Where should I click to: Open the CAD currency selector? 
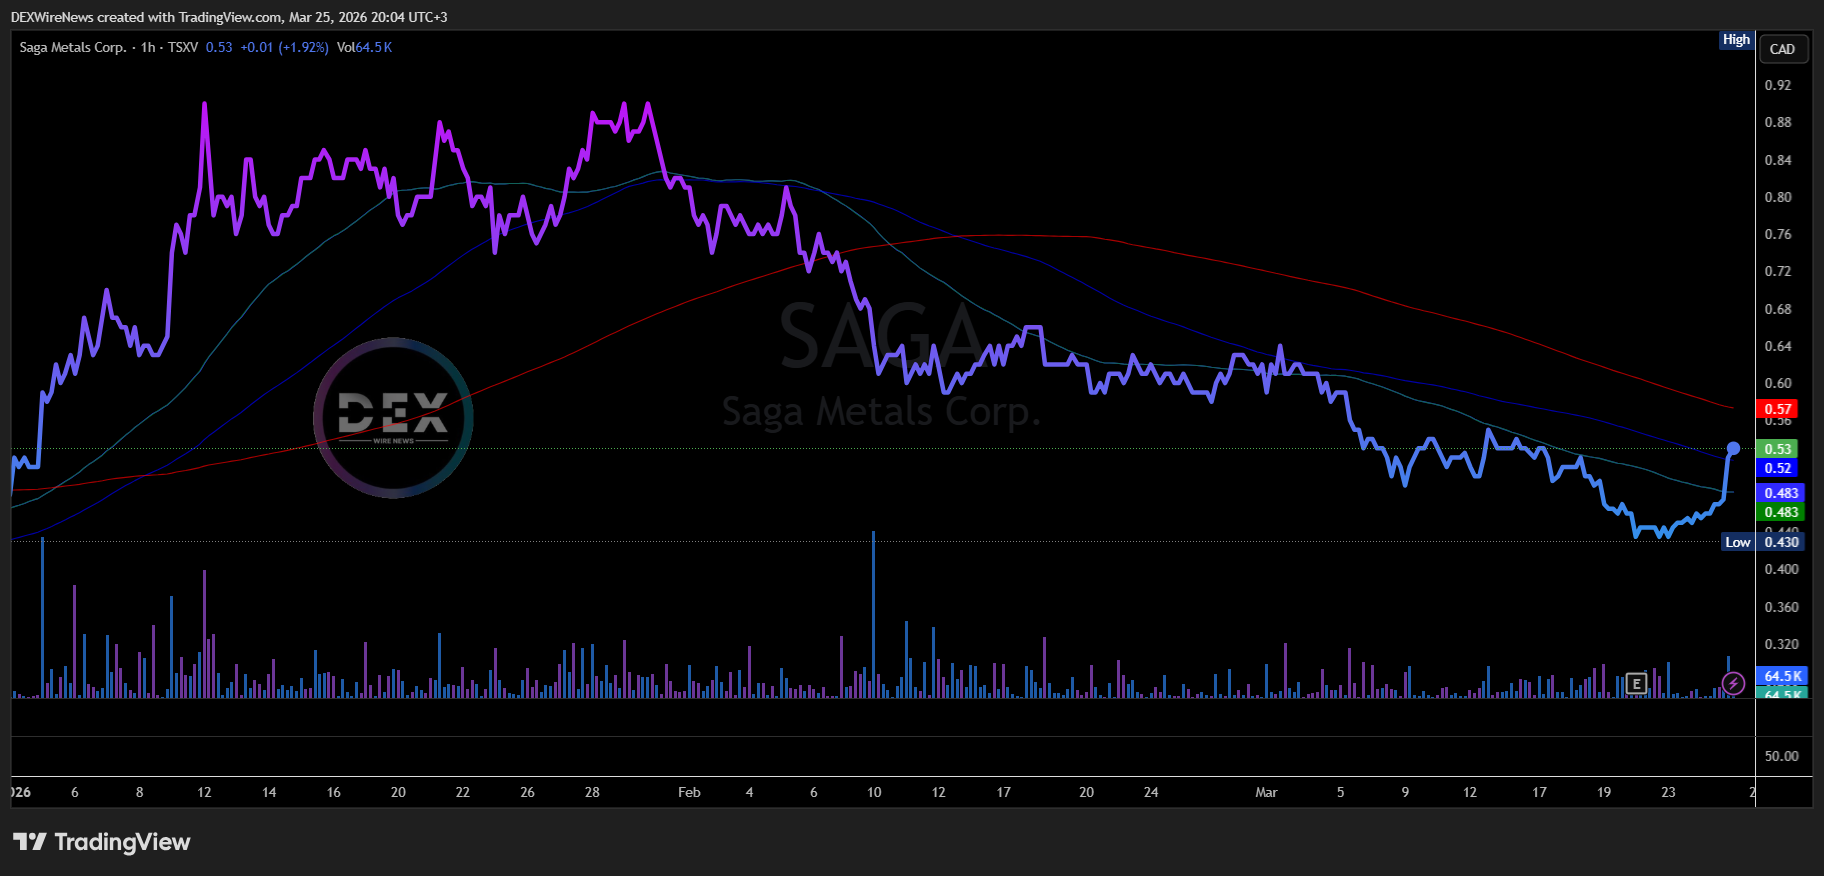click(x=1782, y=49)
